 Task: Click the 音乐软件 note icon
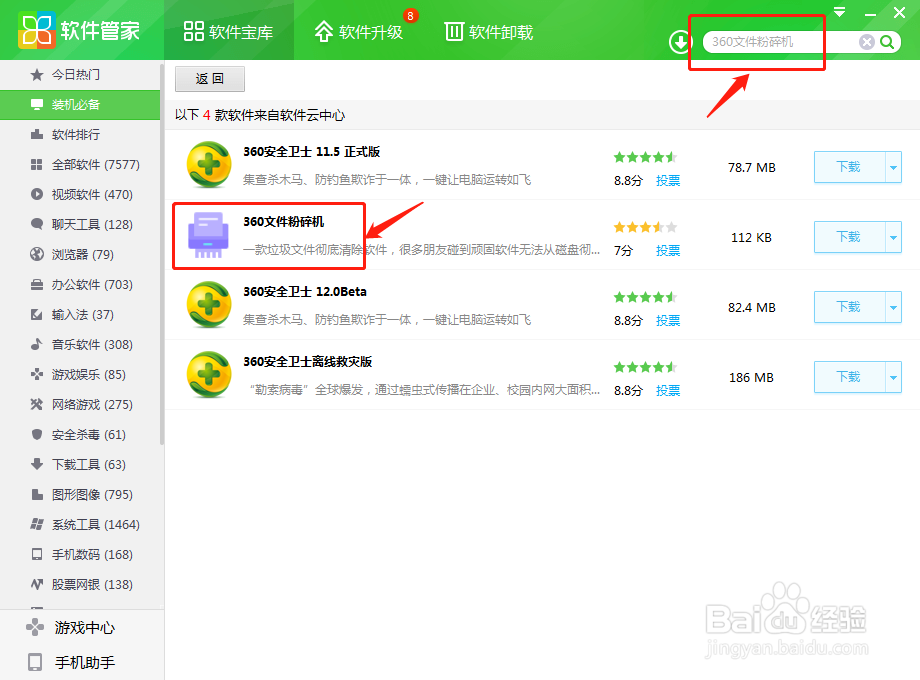point(36,344)
